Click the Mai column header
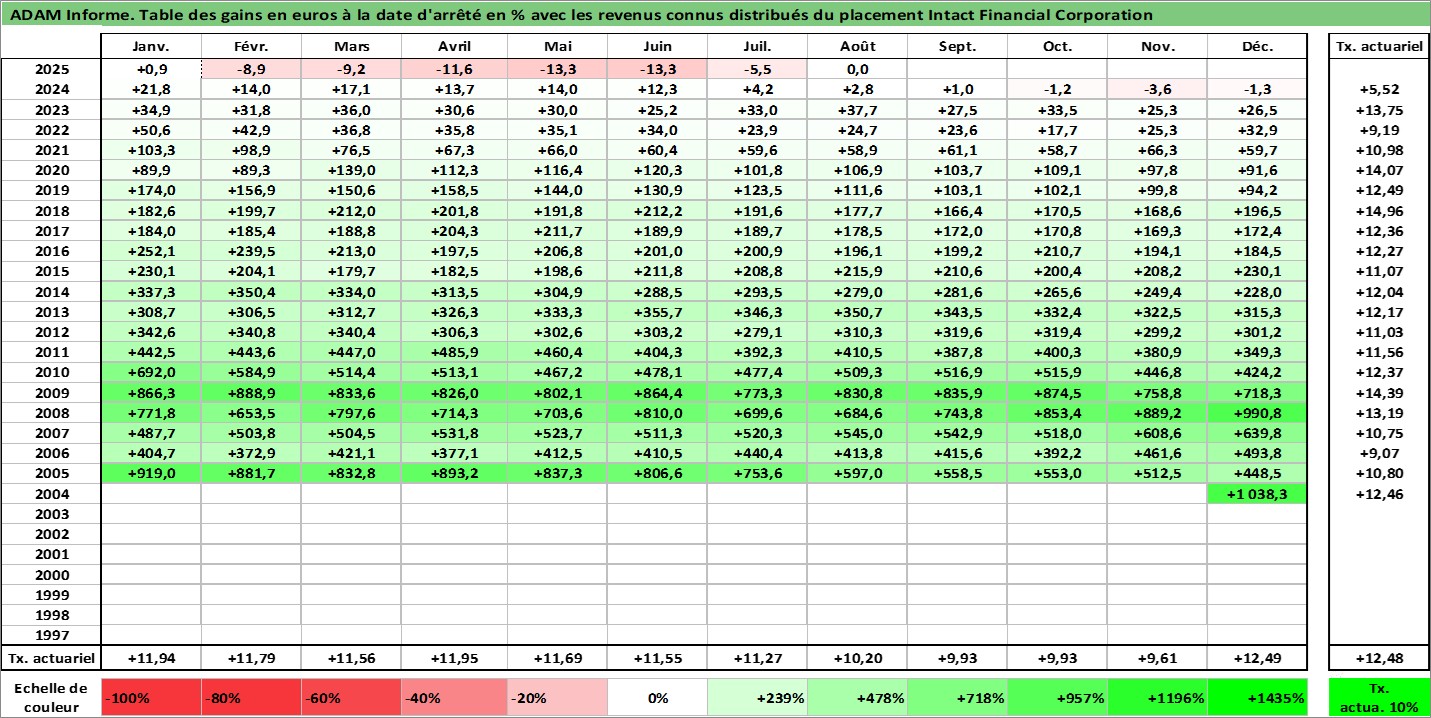 [x=557, y=47]
